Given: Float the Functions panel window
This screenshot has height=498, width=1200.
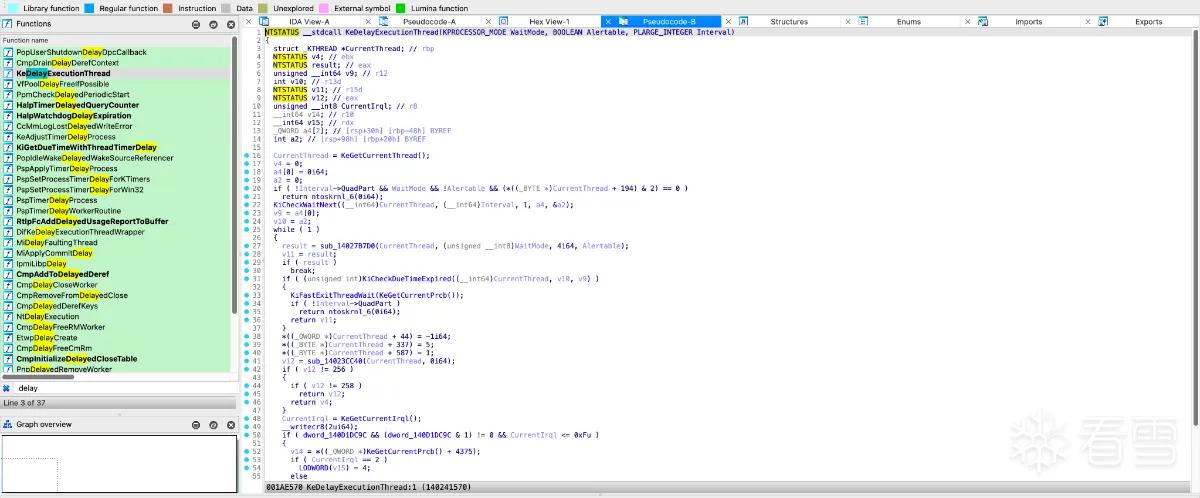Looking at the screenshot, I should tap(214, 23).
